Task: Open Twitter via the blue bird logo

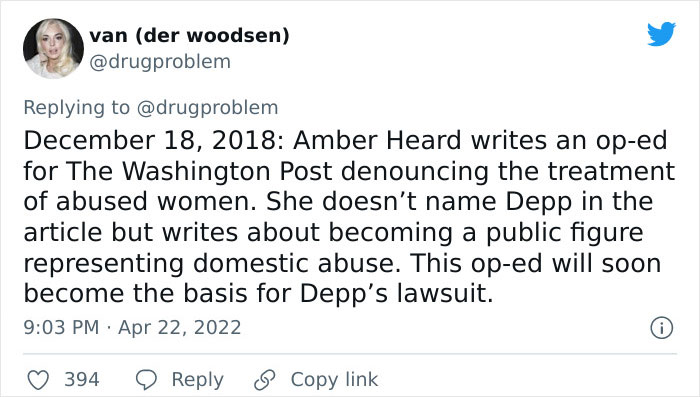Action: 662,33
